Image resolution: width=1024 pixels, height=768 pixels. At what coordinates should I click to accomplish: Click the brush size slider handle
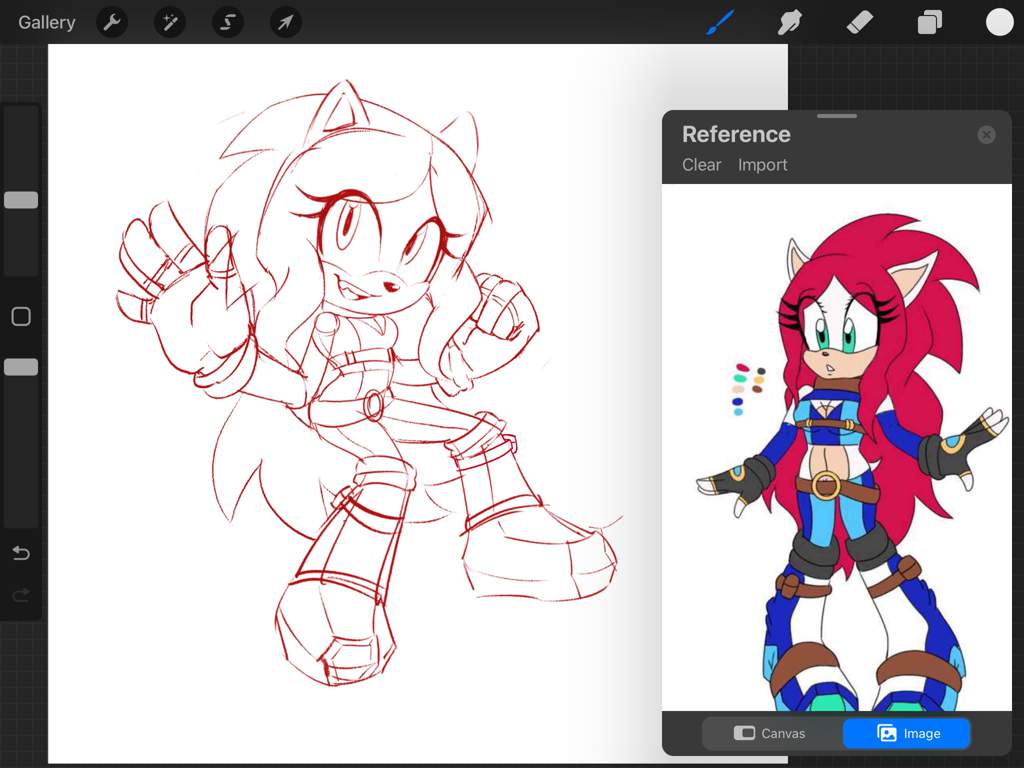tap(21, 200)
